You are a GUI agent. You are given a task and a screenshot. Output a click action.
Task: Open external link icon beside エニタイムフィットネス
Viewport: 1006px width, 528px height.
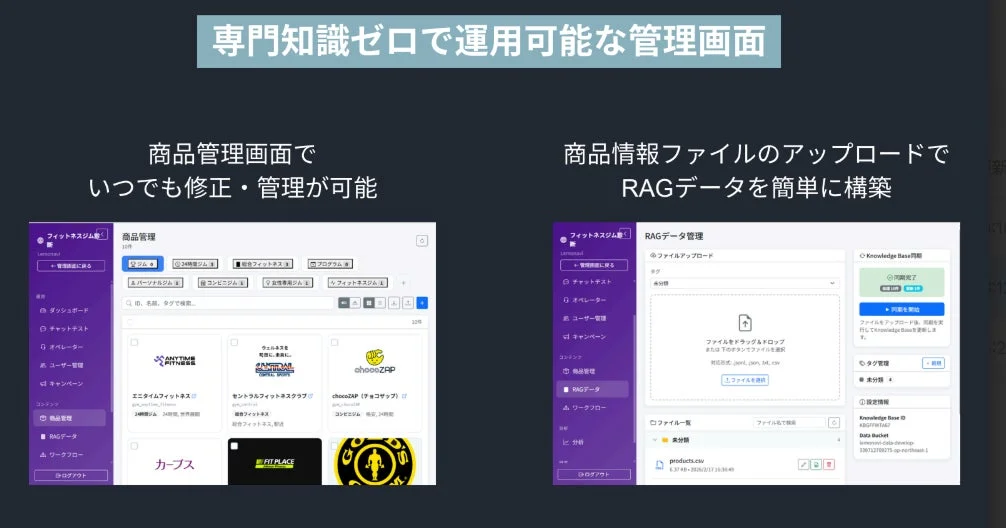194,396
